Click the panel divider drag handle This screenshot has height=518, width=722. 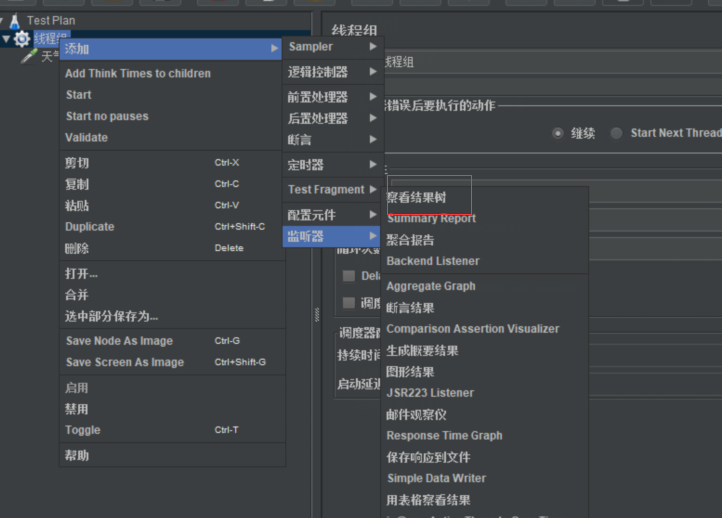pos(317,314)
